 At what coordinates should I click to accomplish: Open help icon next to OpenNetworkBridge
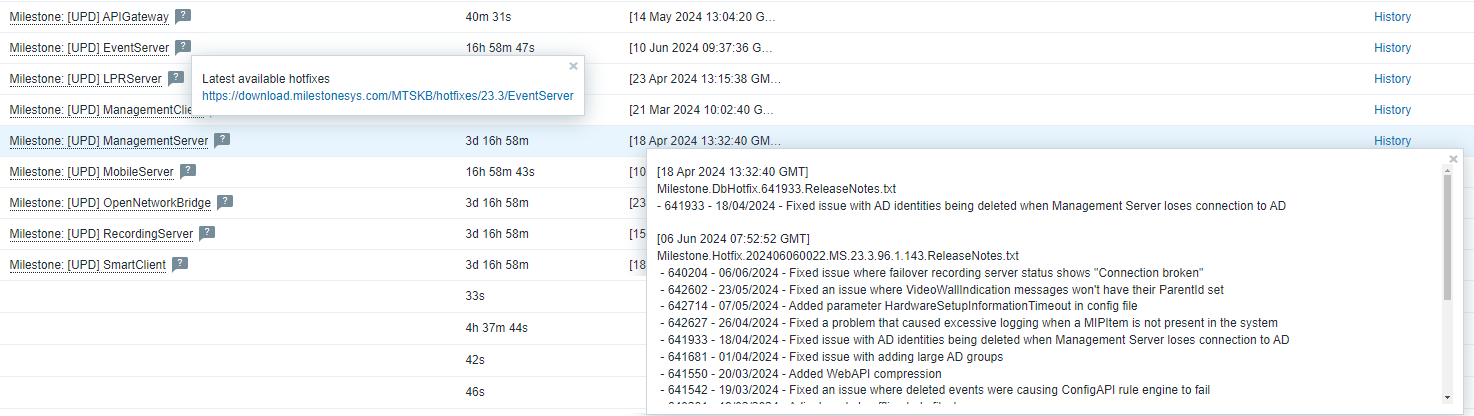[x=225, y=202]
